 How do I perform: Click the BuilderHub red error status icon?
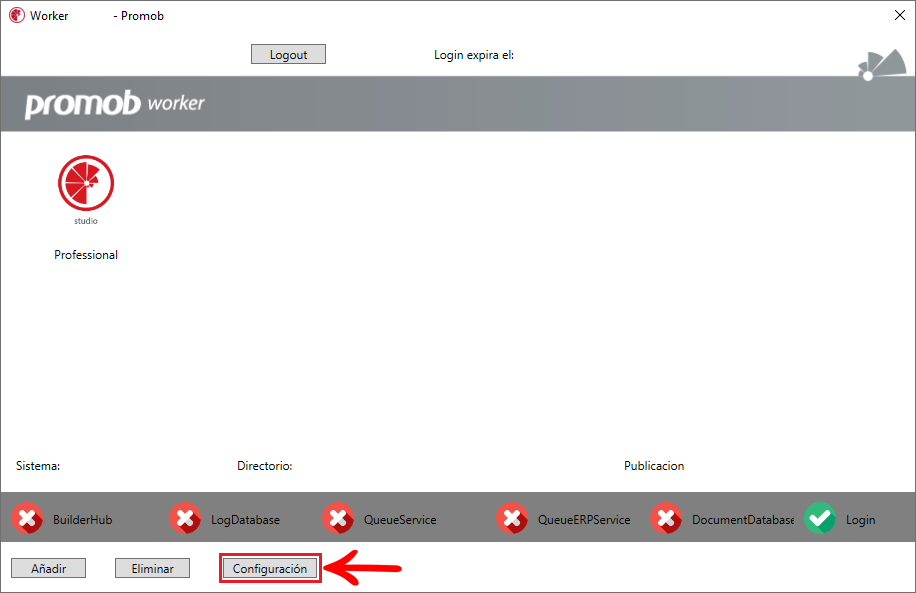(27, 518)
